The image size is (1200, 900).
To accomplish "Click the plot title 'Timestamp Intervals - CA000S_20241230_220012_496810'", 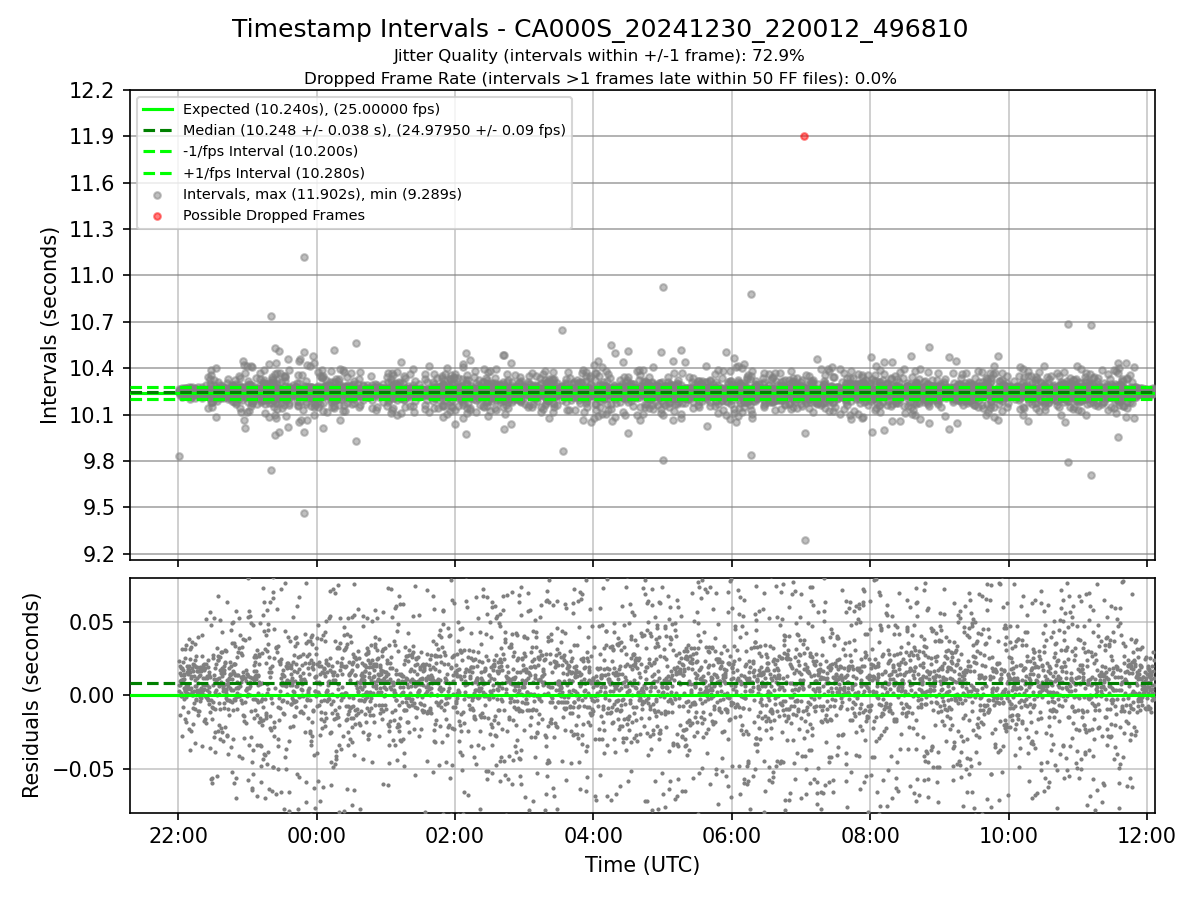I will [x=600, y=29].
